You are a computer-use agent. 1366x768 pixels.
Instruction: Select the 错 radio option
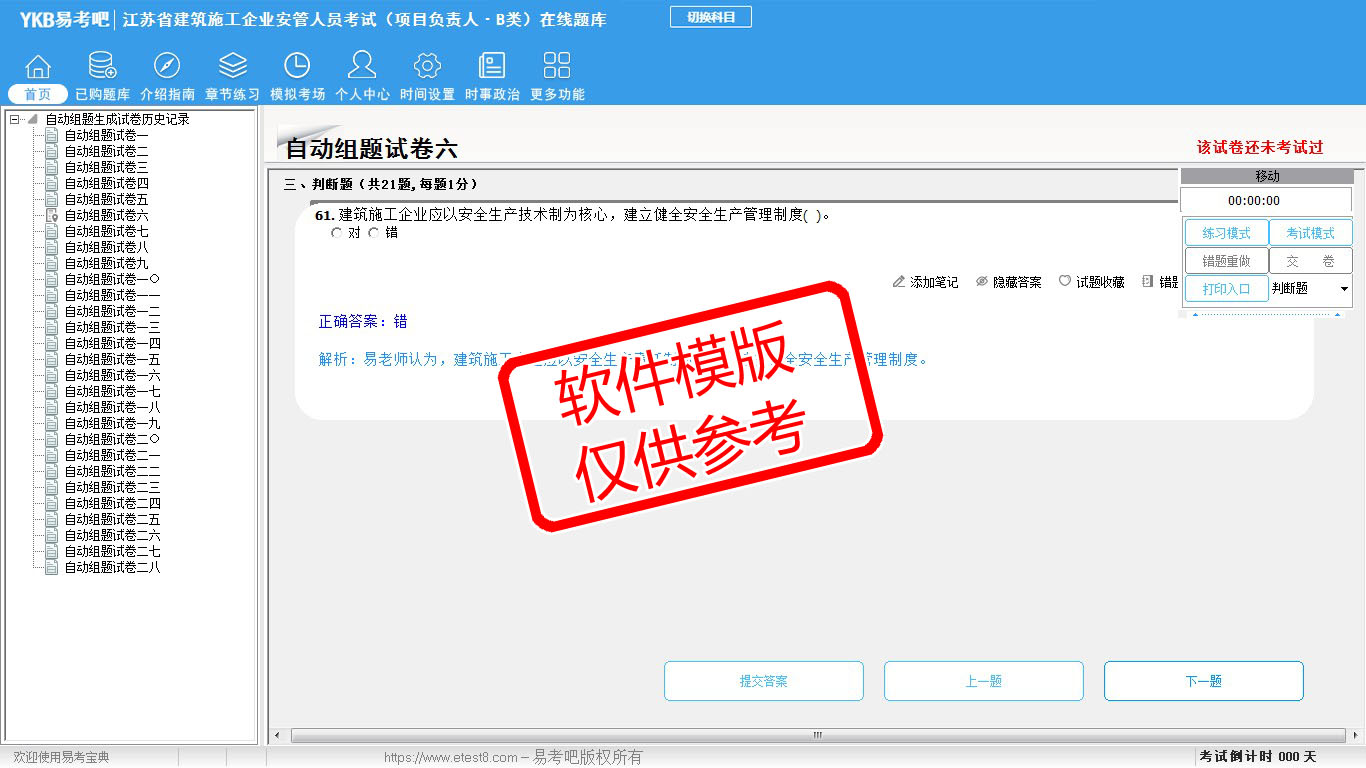coord(374,233)
